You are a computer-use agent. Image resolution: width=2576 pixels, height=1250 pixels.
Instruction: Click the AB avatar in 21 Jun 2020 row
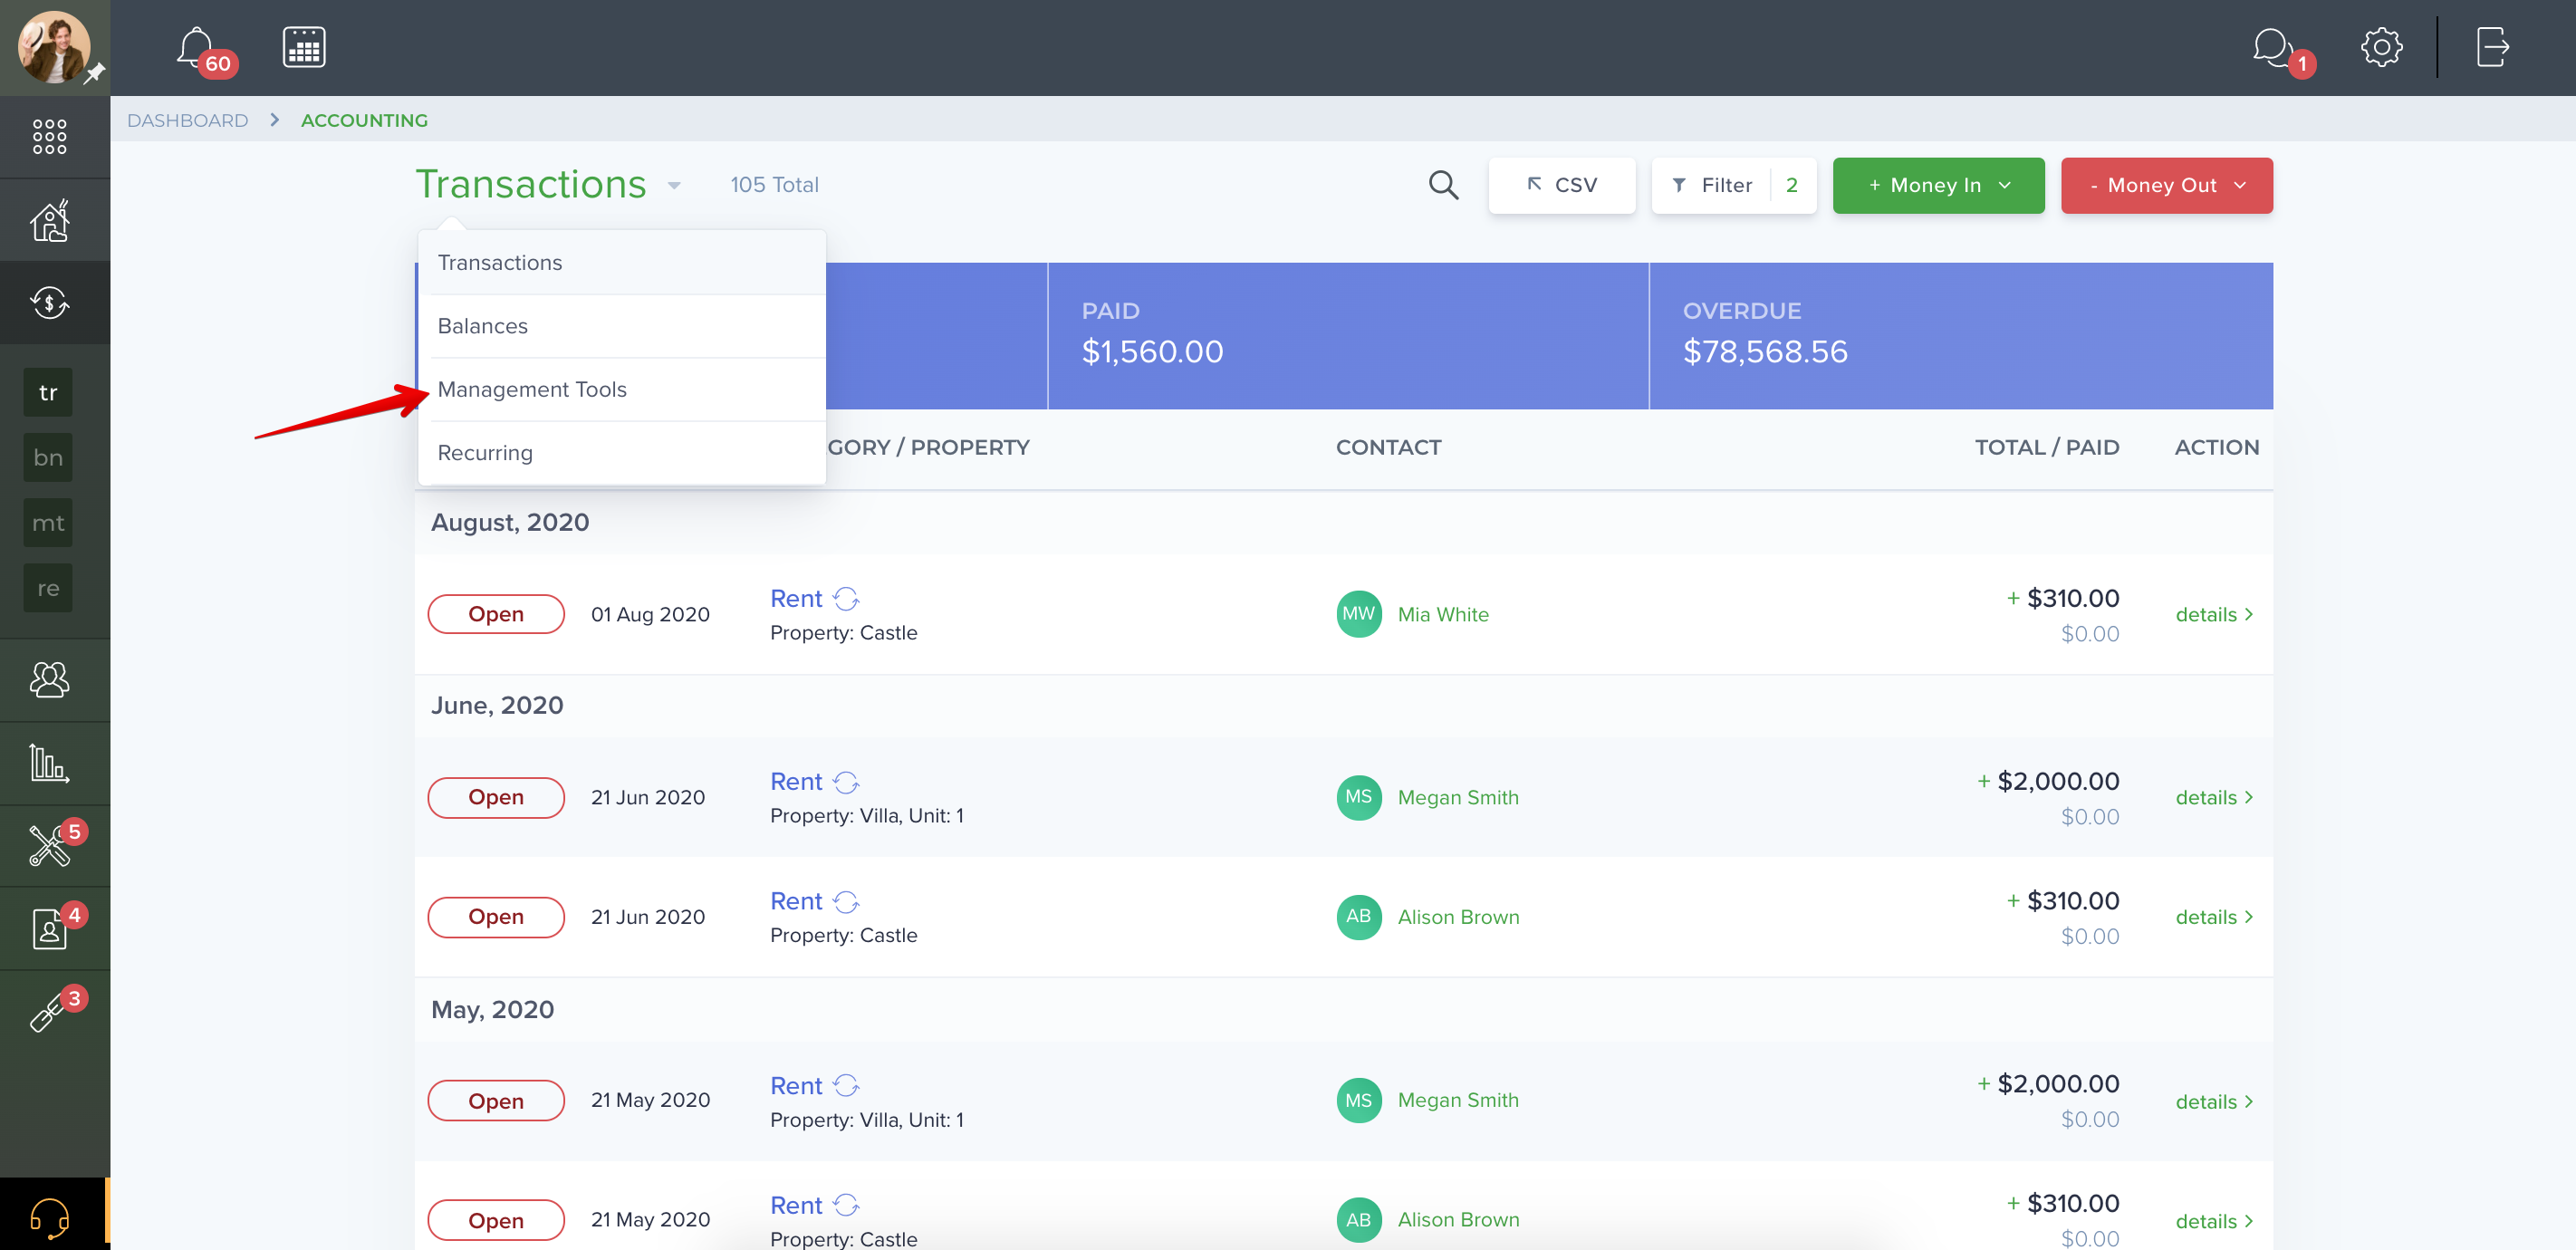point(1358,917)
